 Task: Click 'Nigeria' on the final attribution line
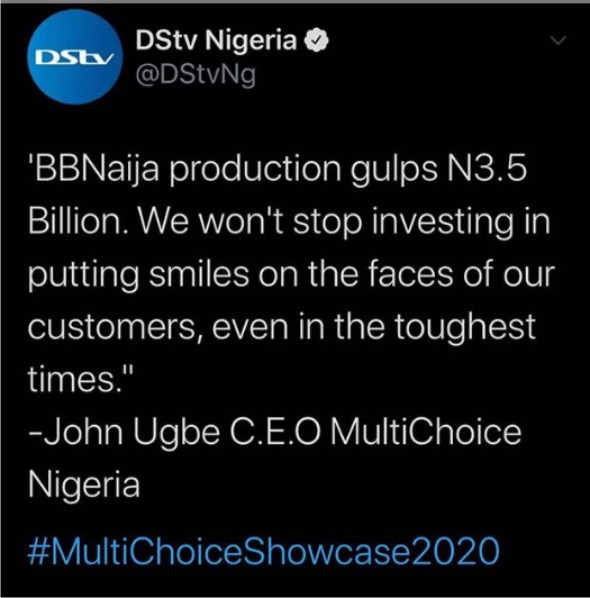84,485
